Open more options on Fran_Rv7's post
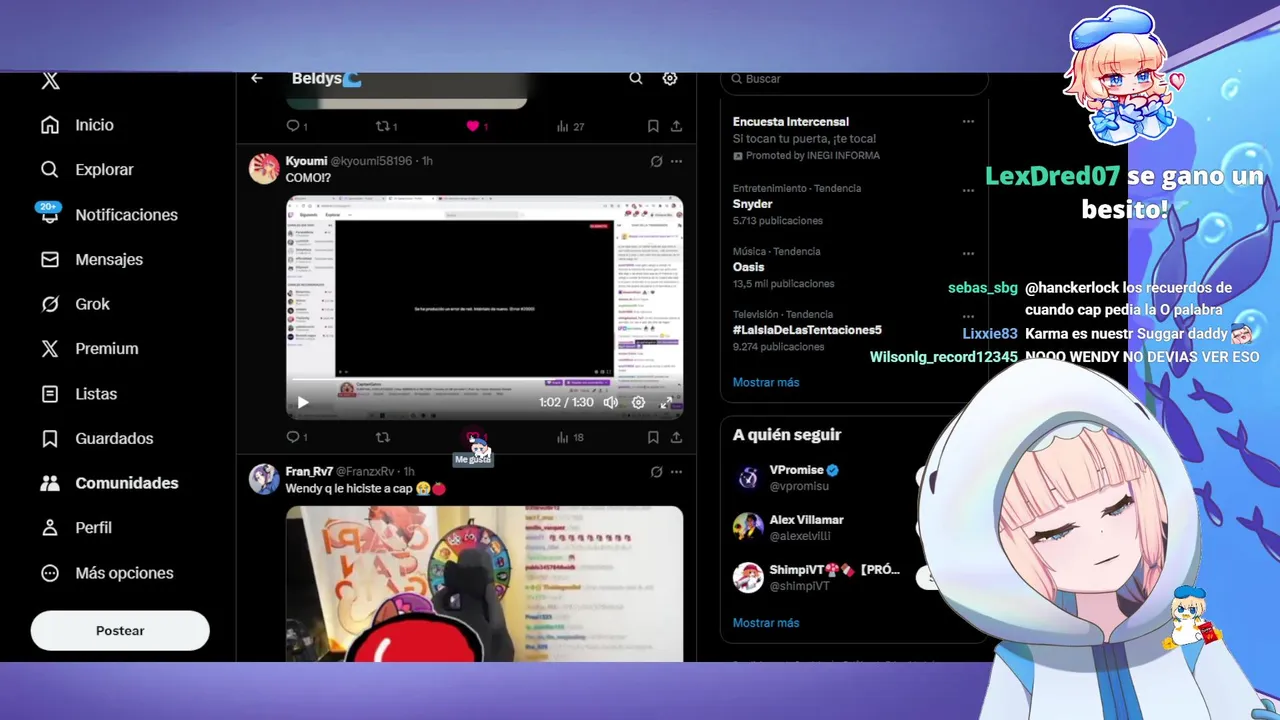 tap(676, 472)
